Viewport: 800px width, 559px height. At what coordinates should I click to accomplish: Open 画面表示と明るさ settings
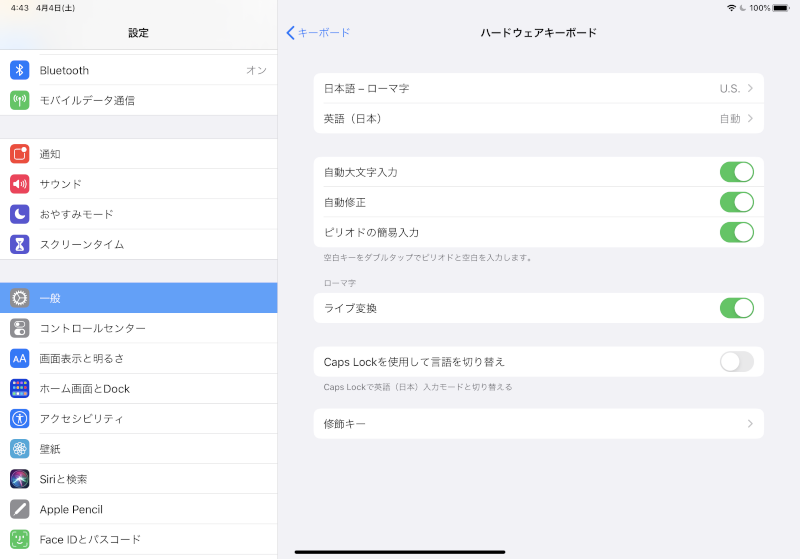(138, 358)
